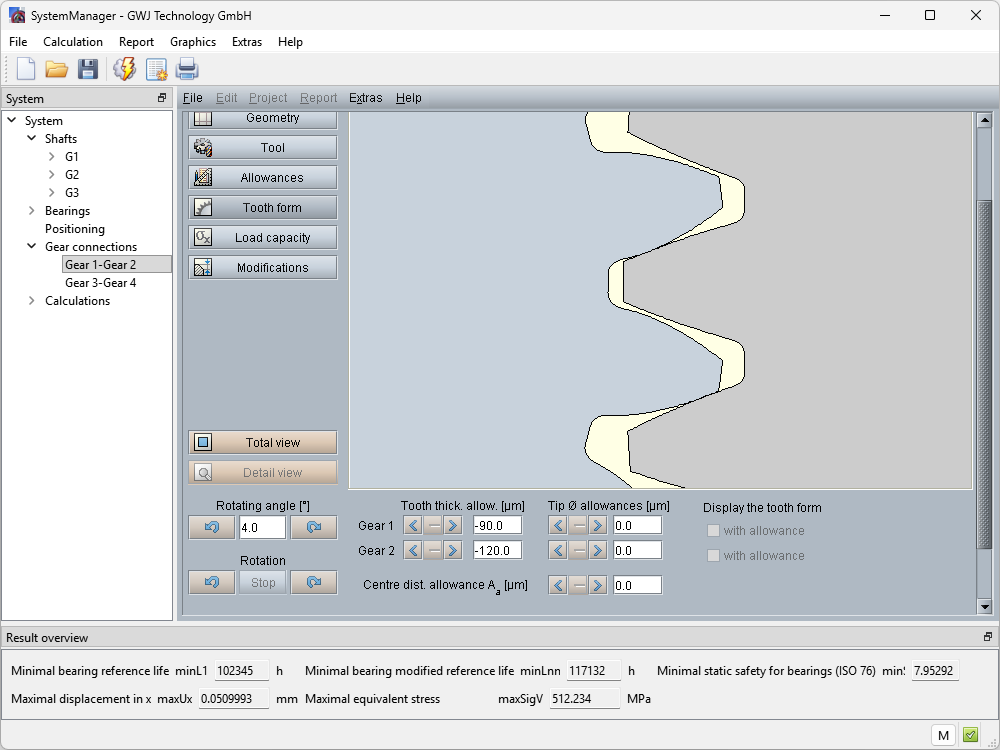Open the inner Extras menu
This screenshot has height=750, width=1000.
[x=365, y=98]
